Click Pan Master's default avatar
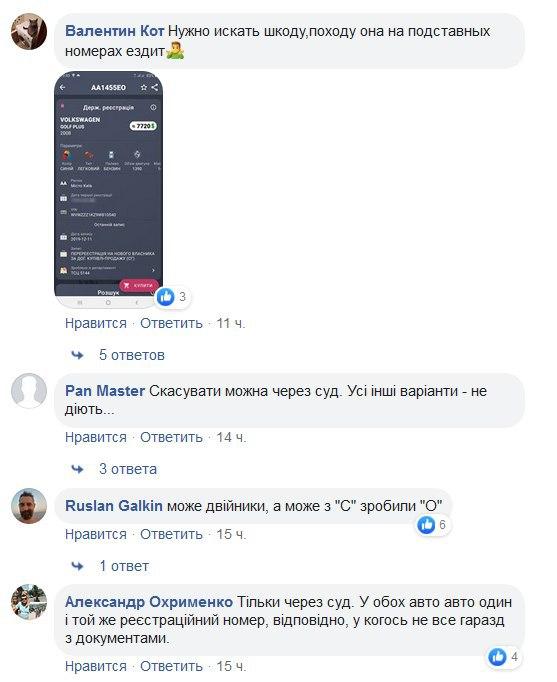Image resolution: width=557 pixels, height=682 pixels. pyautogui.click(x=29, y=391)
